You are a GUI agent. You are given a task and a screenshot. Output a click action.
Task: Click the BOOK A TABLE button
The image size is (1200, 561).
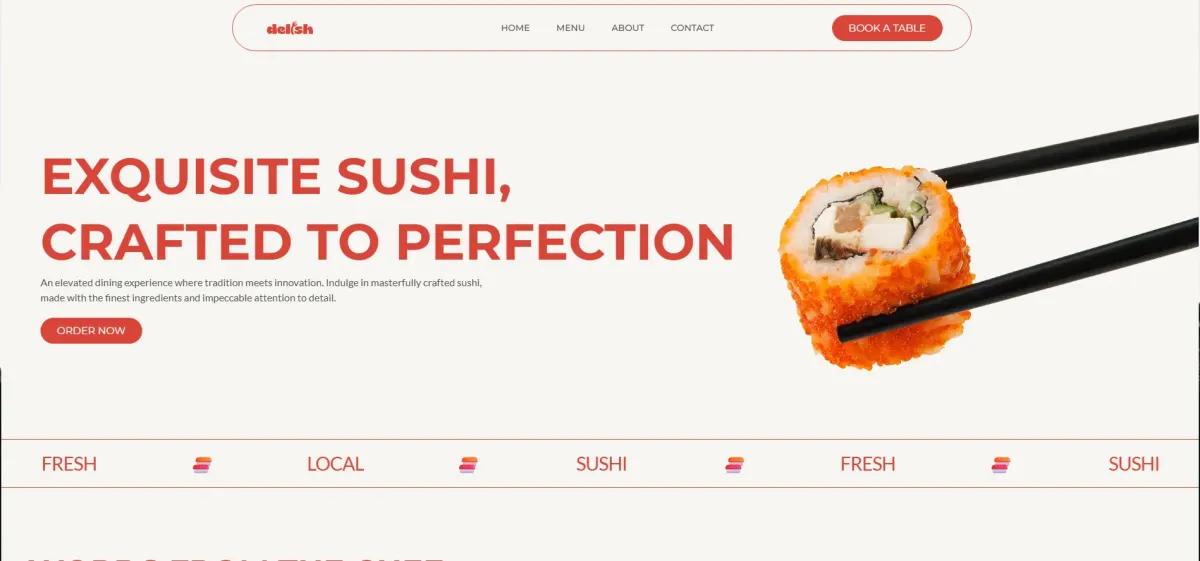[887, 28]
